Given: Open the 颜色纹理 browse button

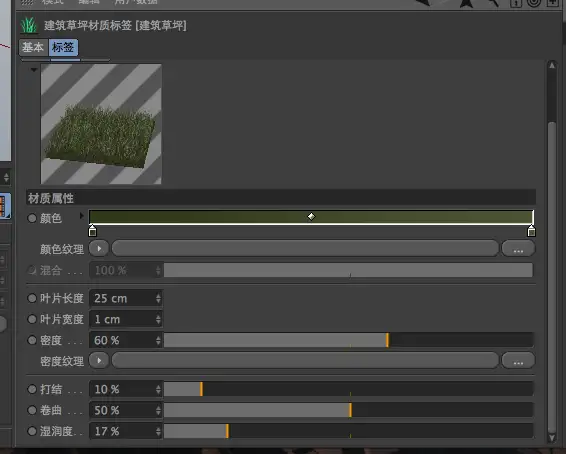Looking at the screenshot, I should [x=518, y=249].
